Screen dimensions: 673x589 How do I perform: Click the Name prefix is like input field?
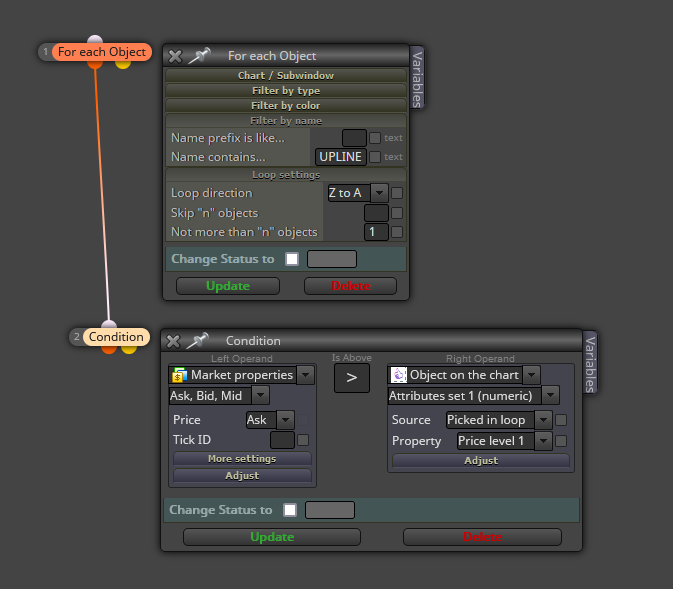tap(354, 138)
